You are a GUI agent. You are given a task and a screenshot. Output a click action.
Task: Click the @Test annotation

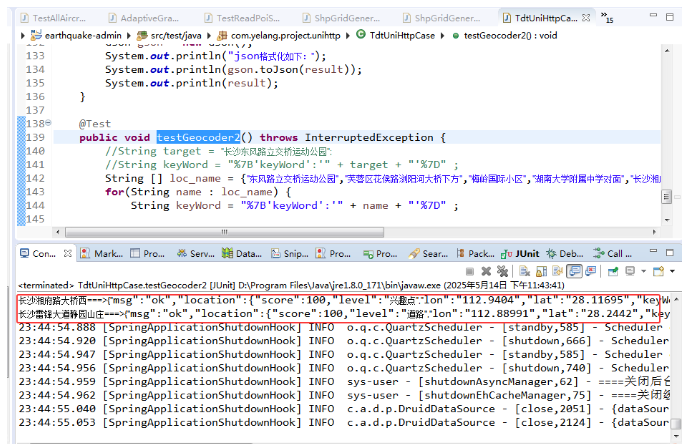[x=95, y=124]
